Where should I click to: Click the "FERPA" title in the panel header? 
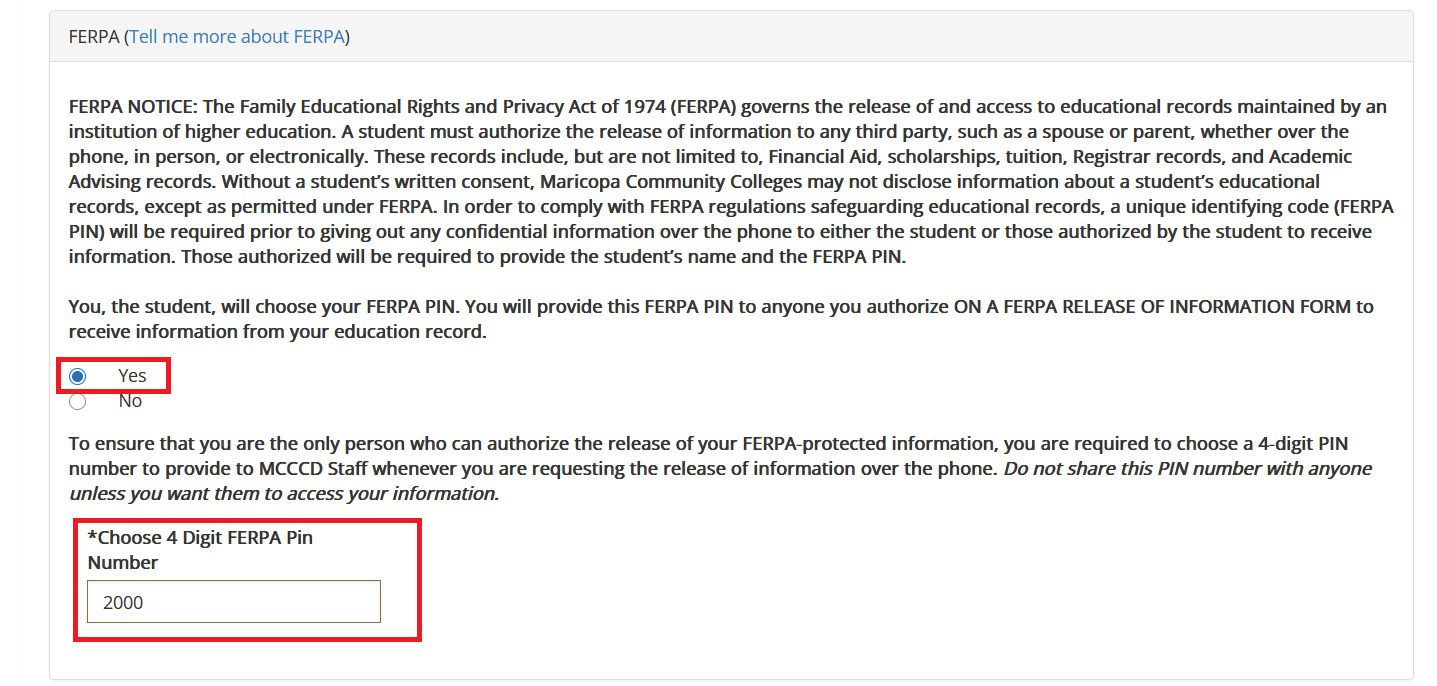[94, 37]
